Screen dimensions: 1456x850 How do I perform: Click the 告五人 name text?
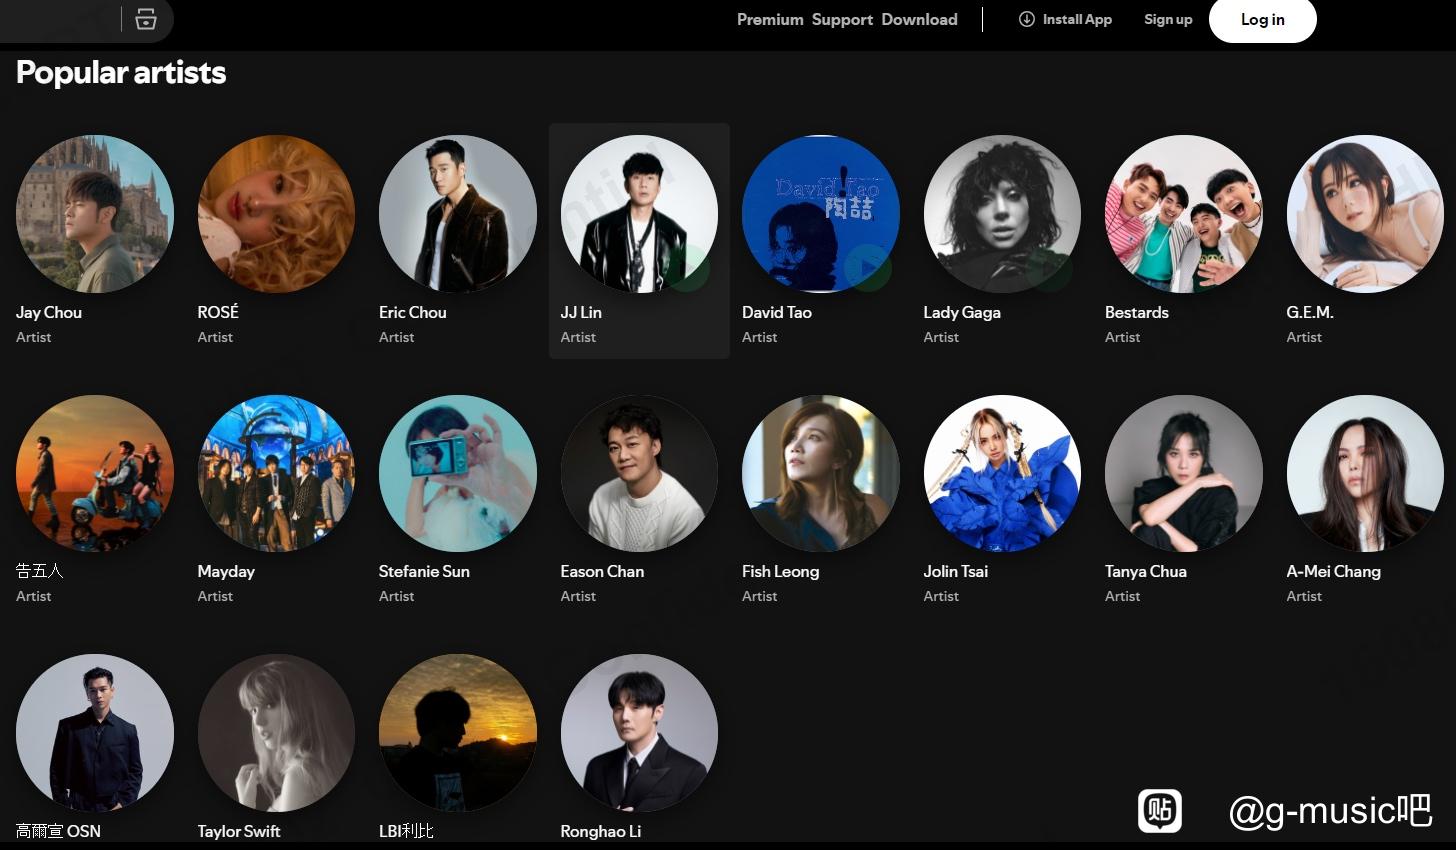click(40, 571)
